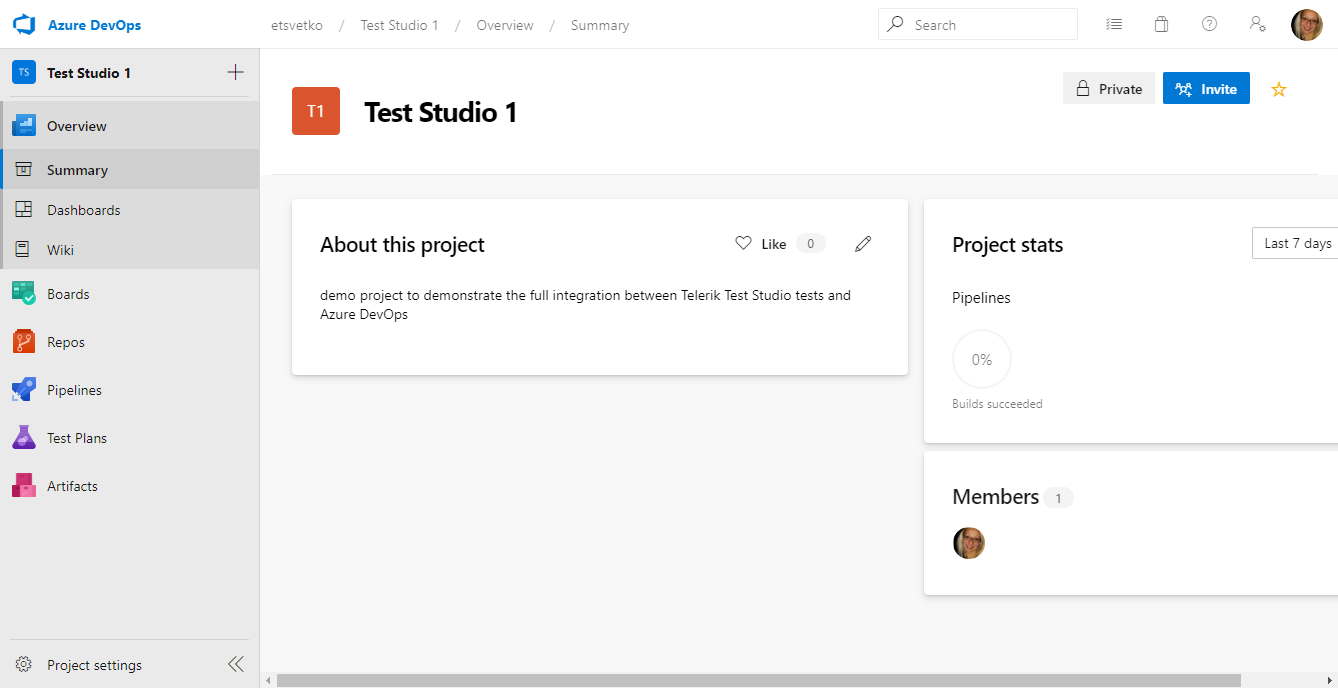1338x688 pixels.
Task: Click the Boards icon
Action: 24,294
